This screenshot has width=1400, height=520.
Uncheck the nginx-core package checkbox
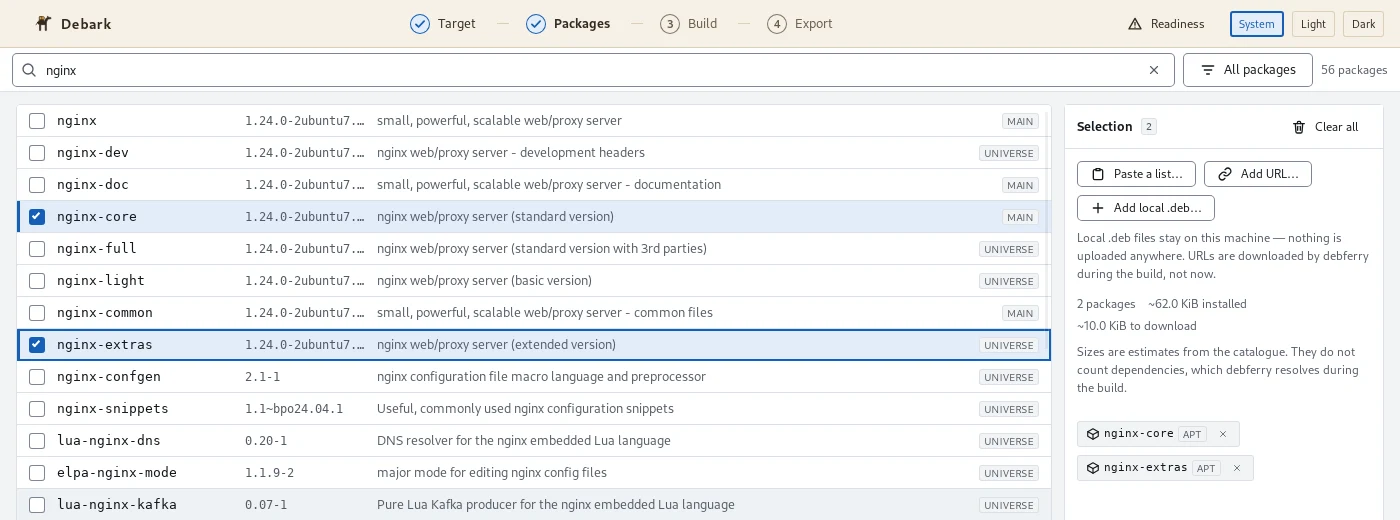(x=37, y=217)
